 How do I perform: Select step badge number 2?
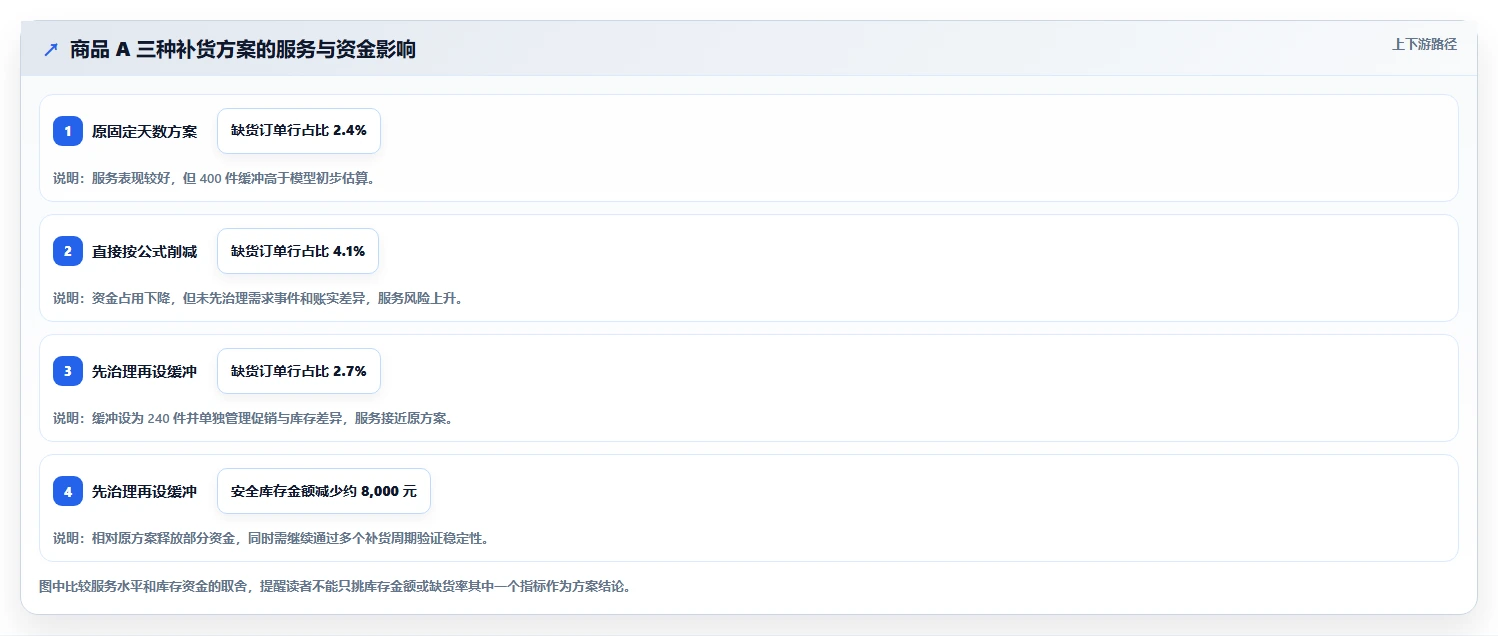[x=68, y=251]
